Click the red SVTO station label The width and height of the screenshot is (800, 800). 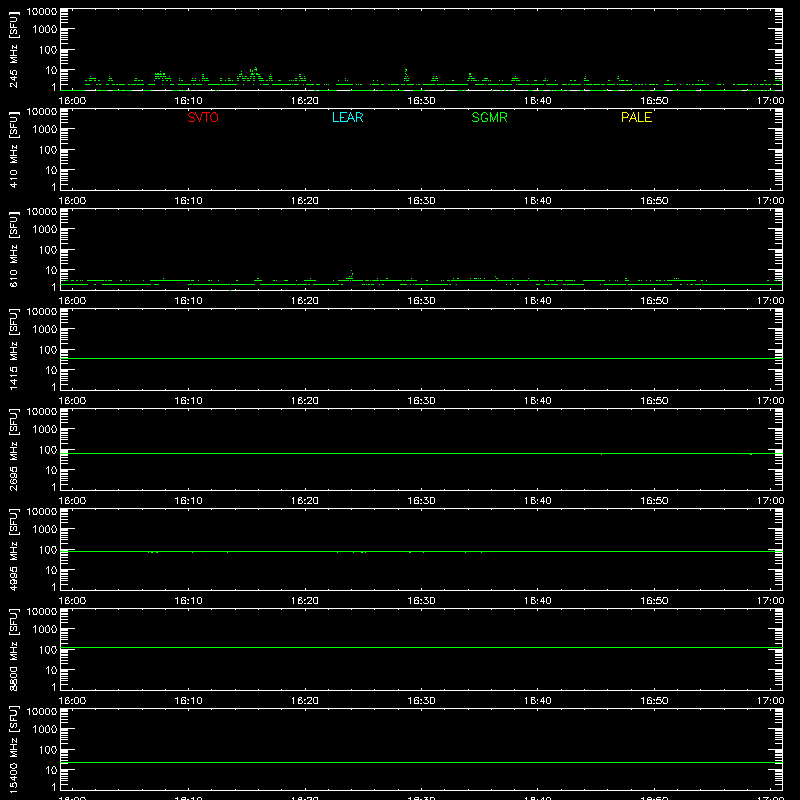tap(203, 117)
